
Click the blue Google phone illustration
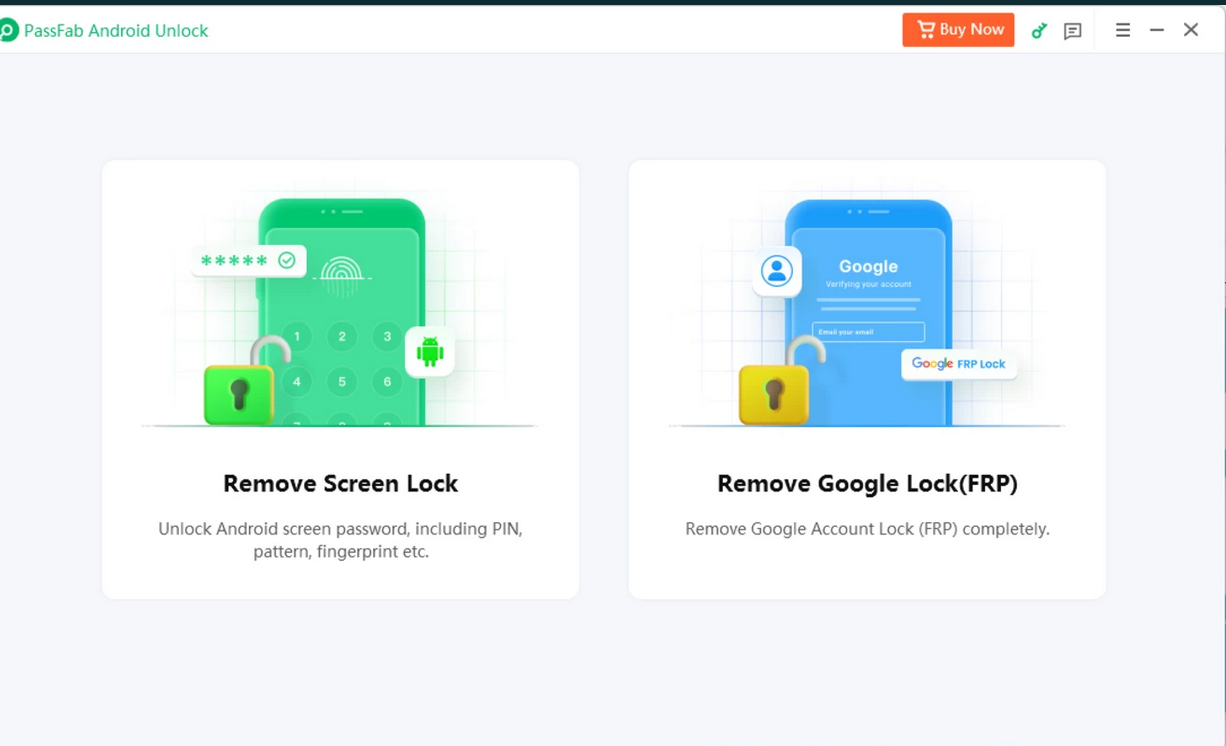pos(868,312)
